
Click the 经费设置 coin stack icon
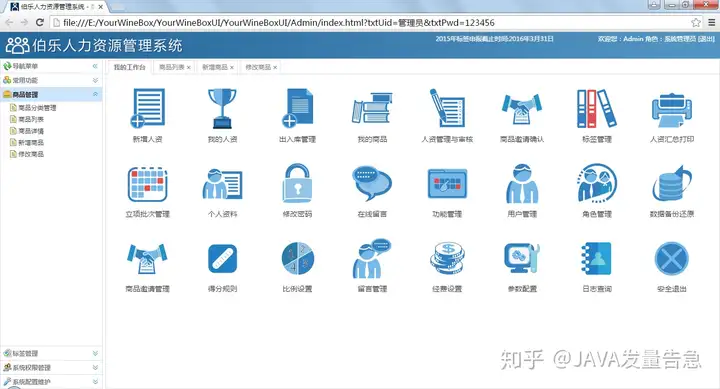(447, 258)
